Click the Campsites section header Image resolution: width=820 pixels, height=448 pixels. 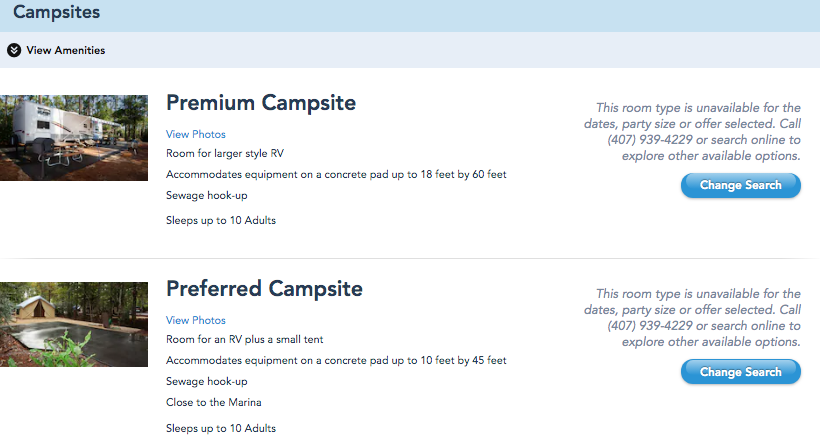(x=56, y=13)
